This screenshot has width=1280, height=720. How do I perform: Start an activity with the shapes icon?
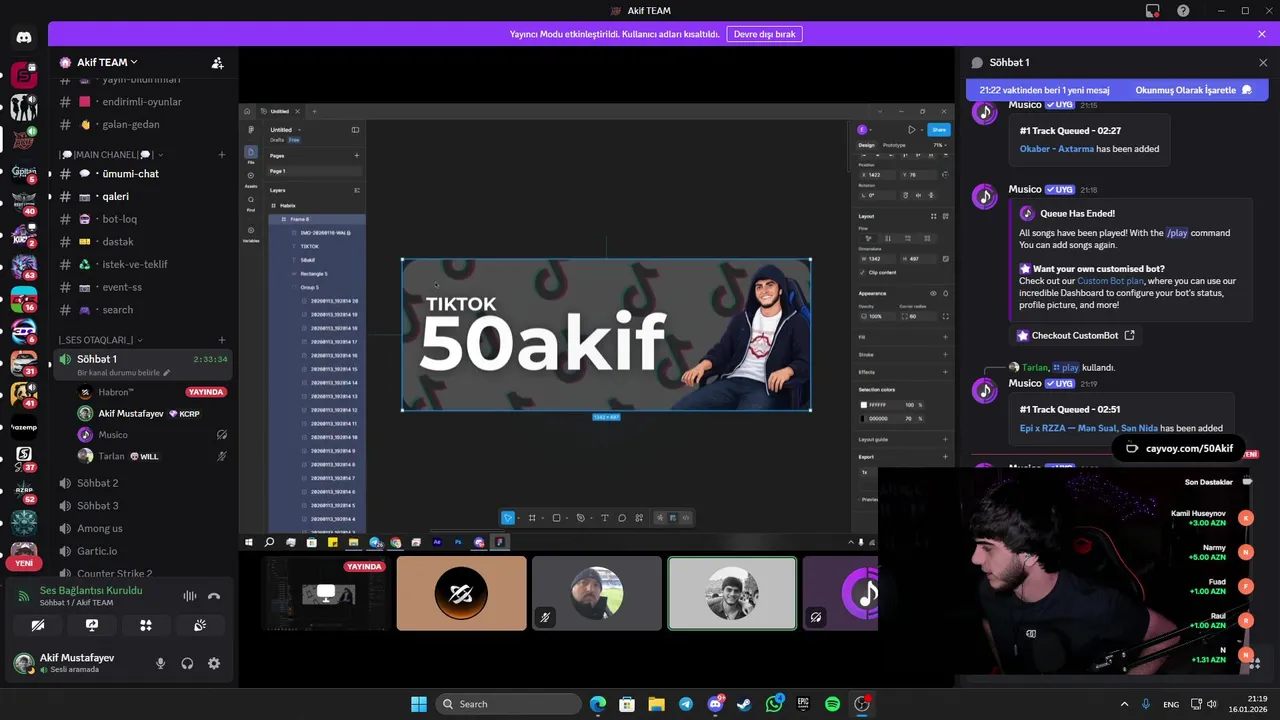[x=146, y=625]
